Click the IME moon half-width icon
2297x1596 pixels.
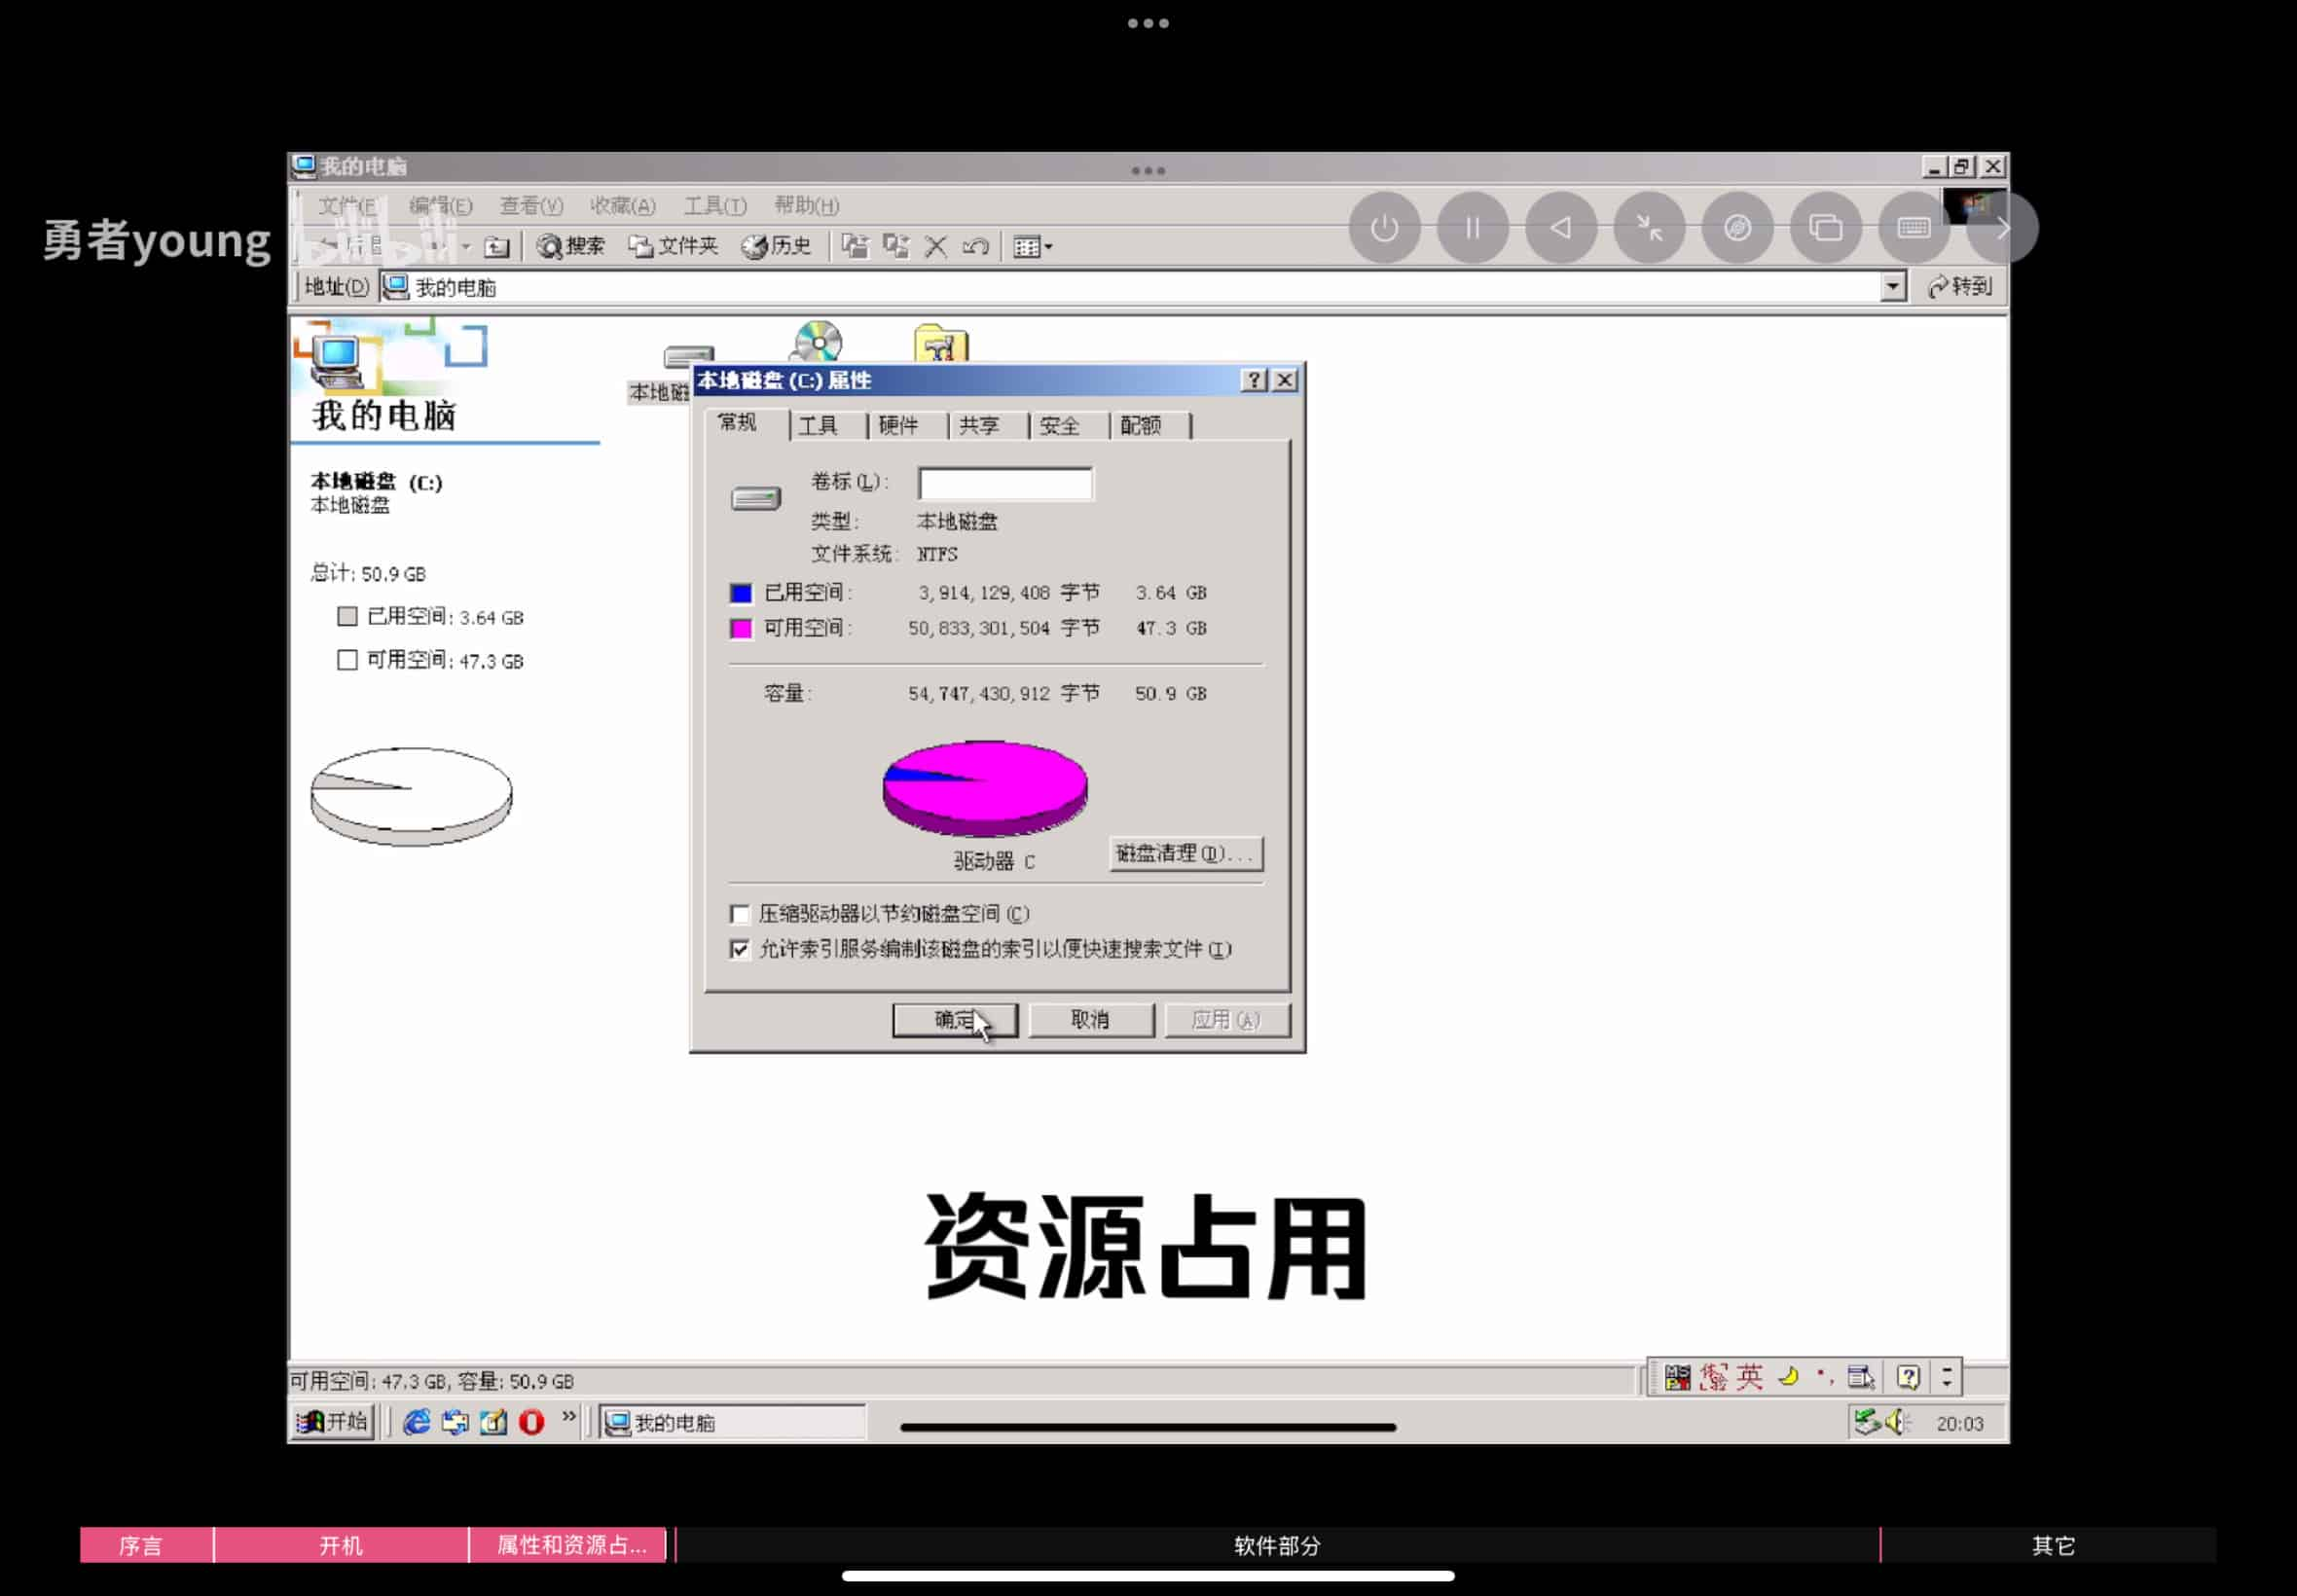[x=1790, y=1377]
